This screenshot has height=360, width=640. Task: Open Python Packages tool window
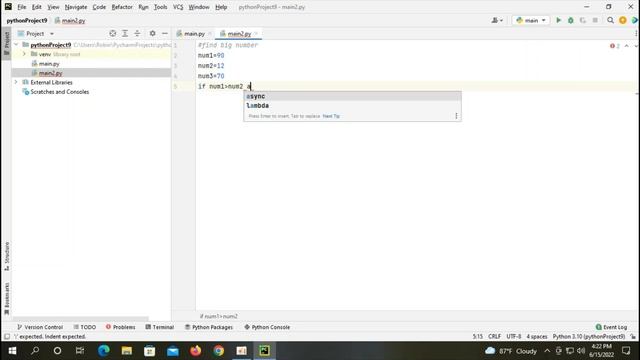[x=209, y=327]
